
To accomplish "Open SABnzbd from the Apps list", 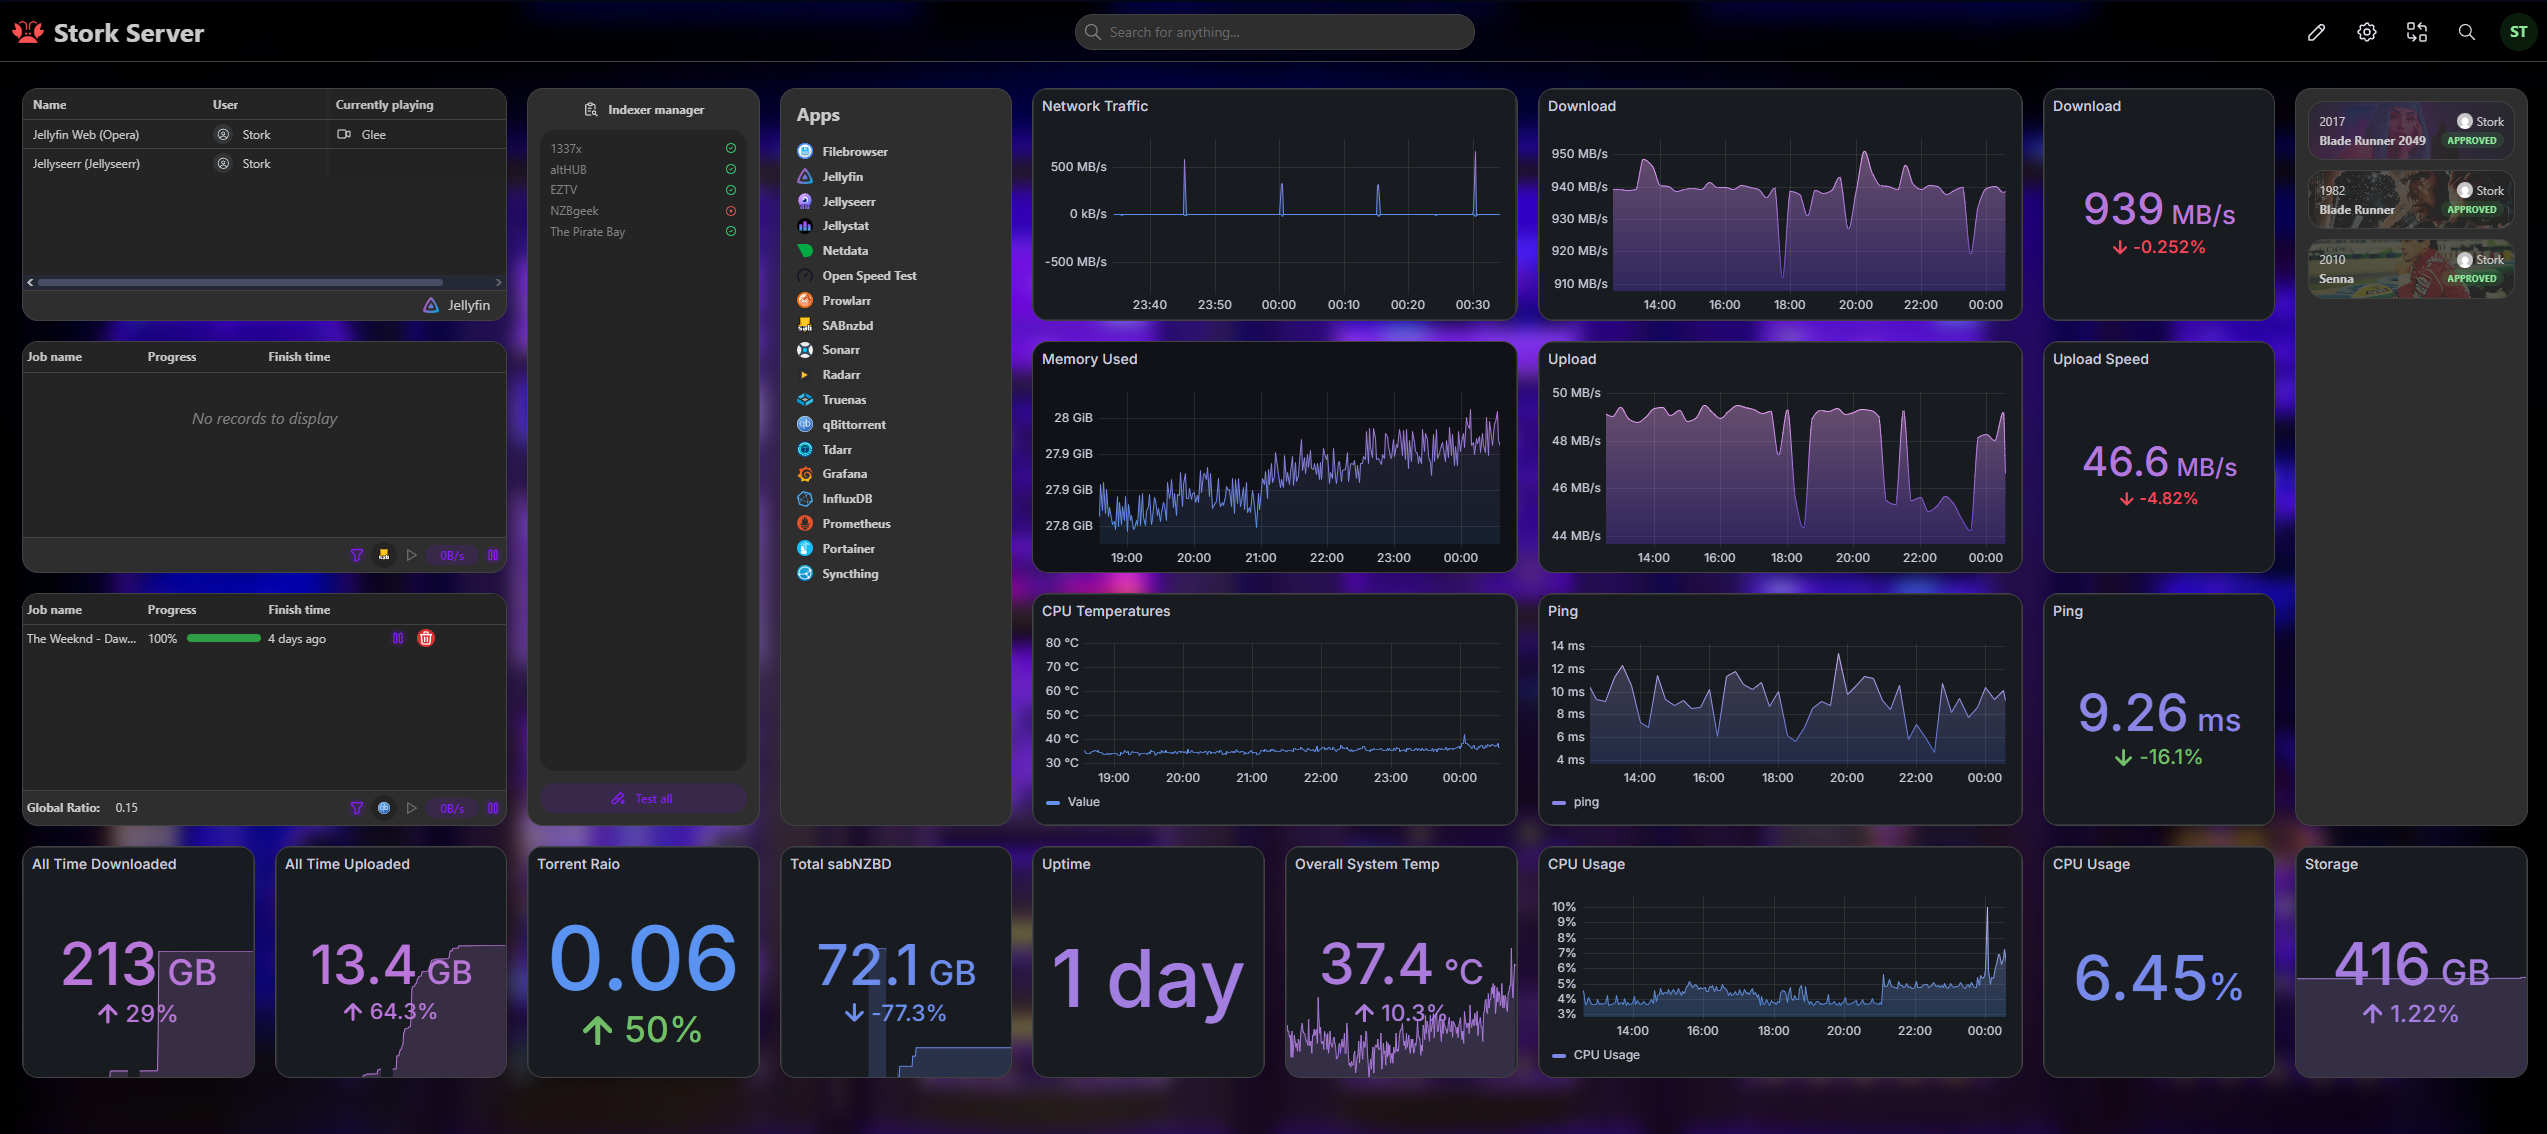I will (x=835, y=326).
